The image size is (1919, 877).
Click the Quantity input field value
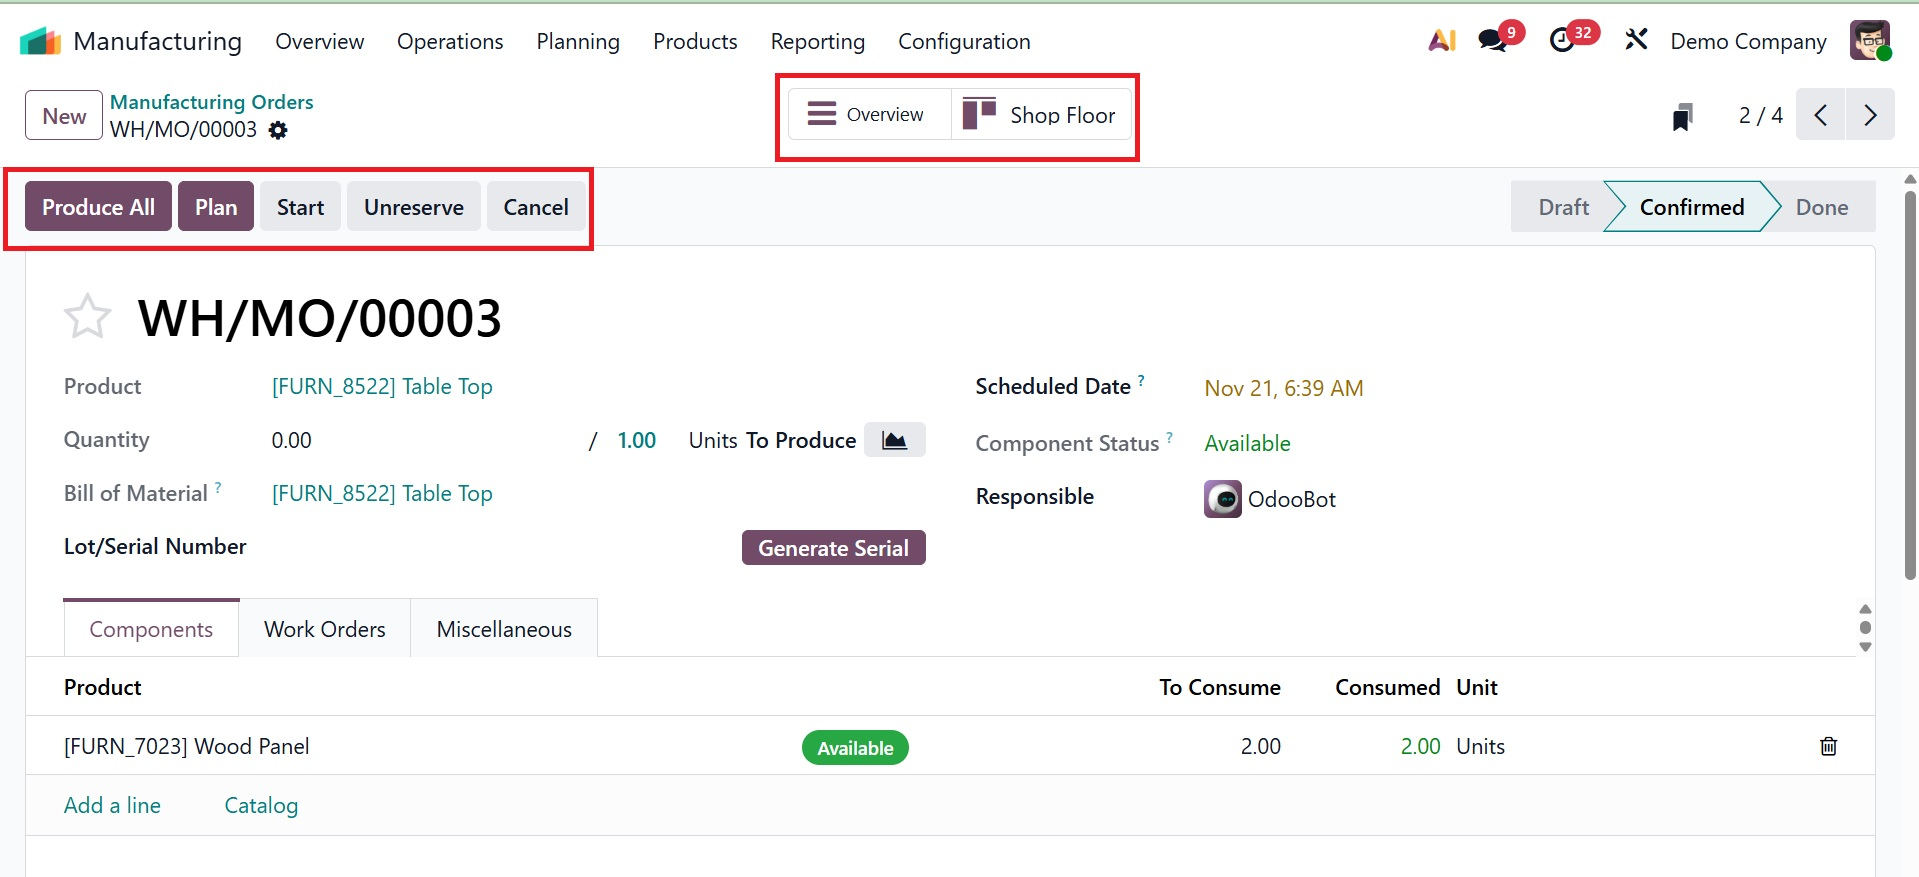[x=292, y=441]
